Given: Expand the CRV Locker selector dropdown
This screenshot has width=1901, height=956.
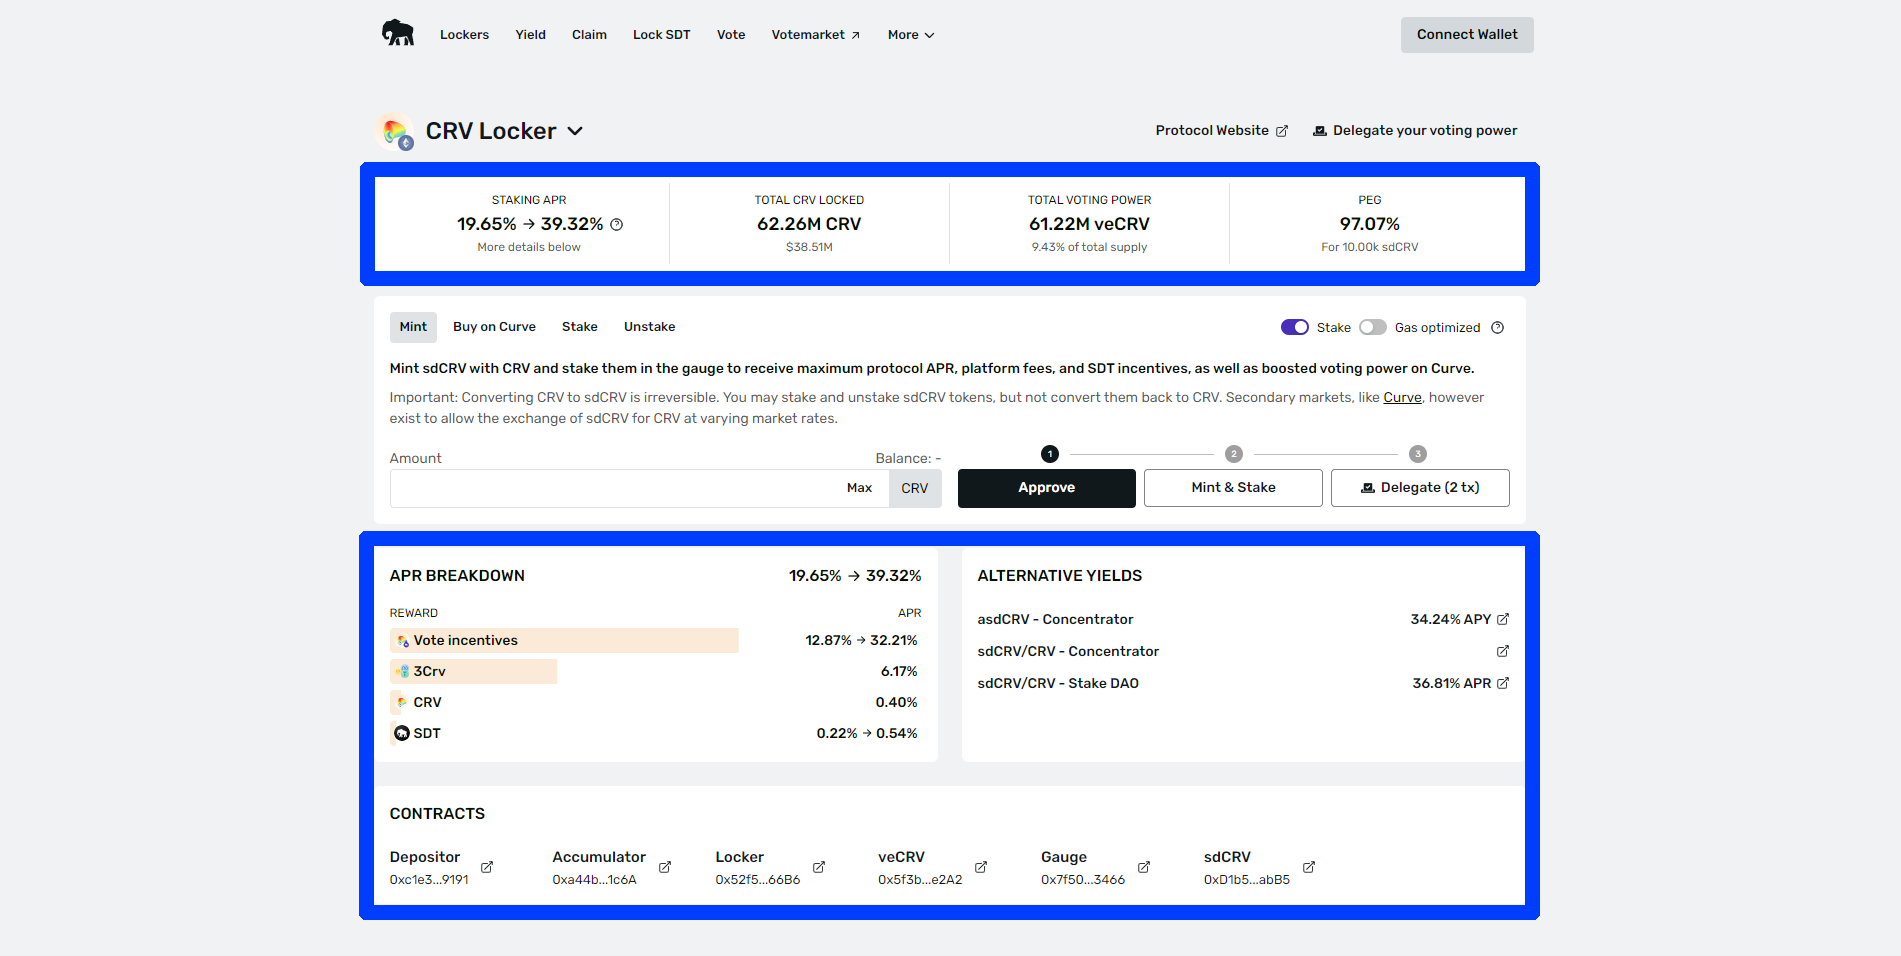Looking at the screenshot, I should pyautogui.click(x=575, y=131).
